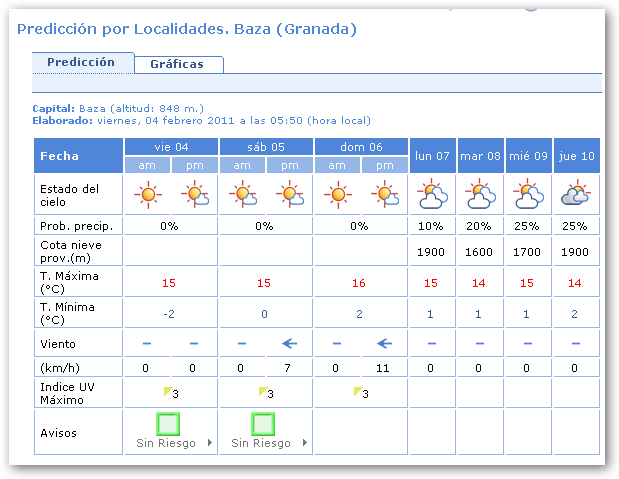Screen dimensions: 619x479
Task: Click the dom 06 column header
Action: click(x=361, y=147)
